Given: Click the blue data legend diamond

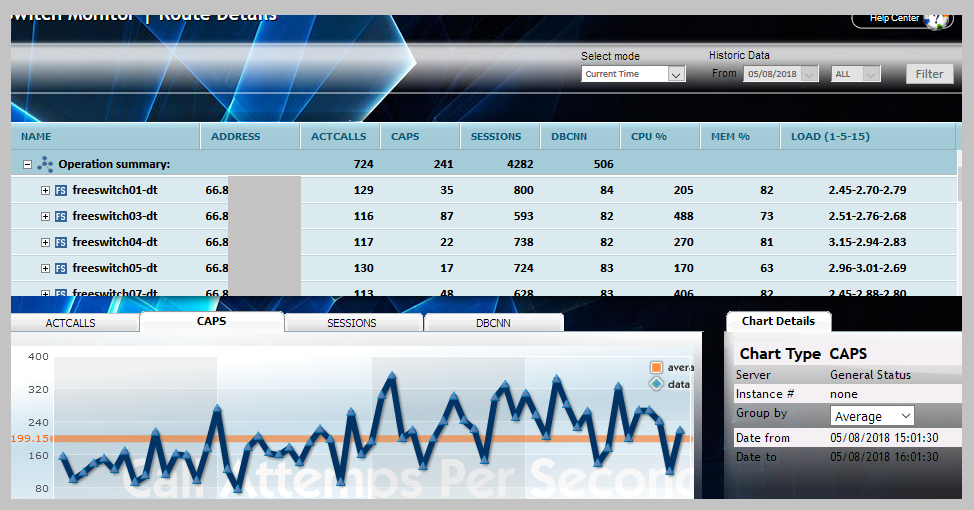Looking at the screenshot, I should click(656, 384).
